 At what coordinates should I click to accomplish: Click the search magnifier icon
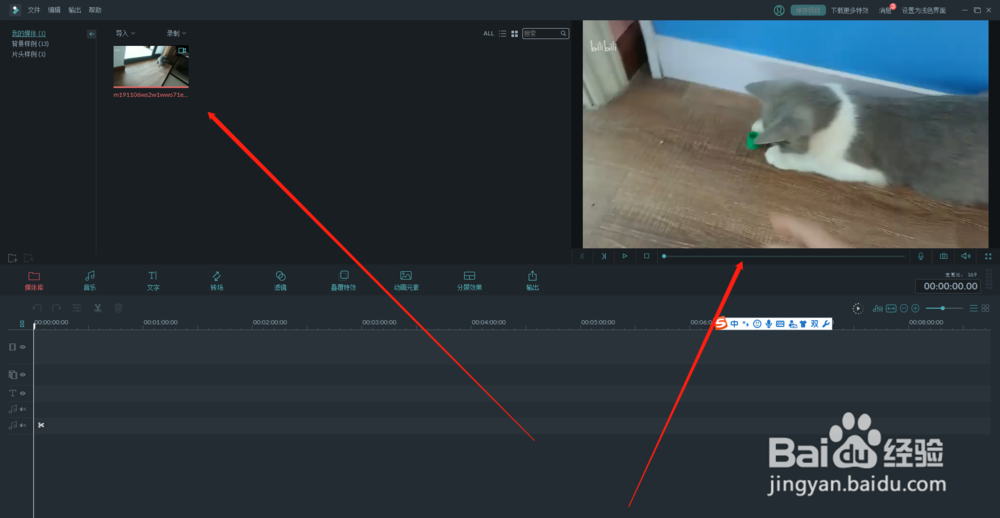(564, 34)
